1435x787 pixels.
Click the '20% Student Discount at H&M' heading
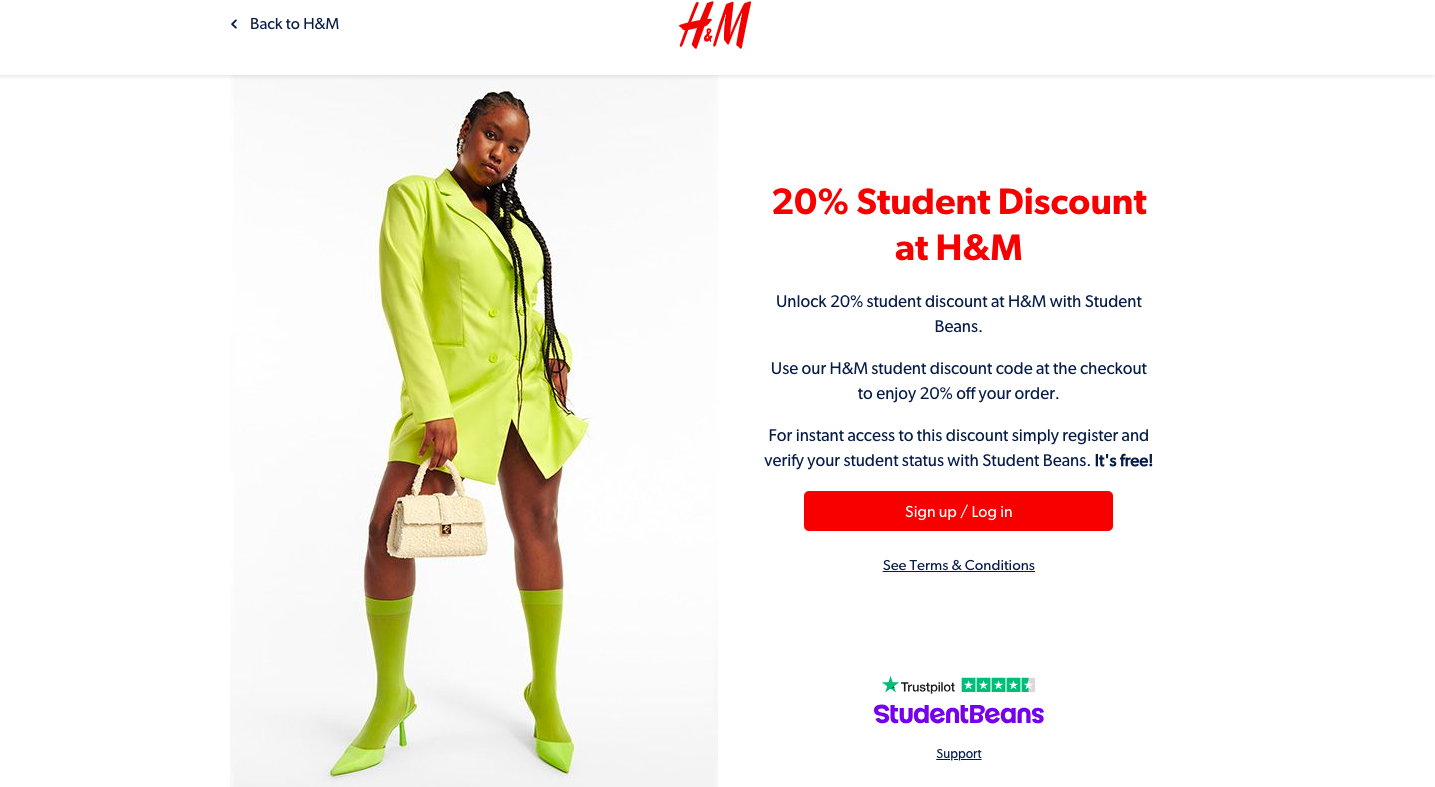958,224
